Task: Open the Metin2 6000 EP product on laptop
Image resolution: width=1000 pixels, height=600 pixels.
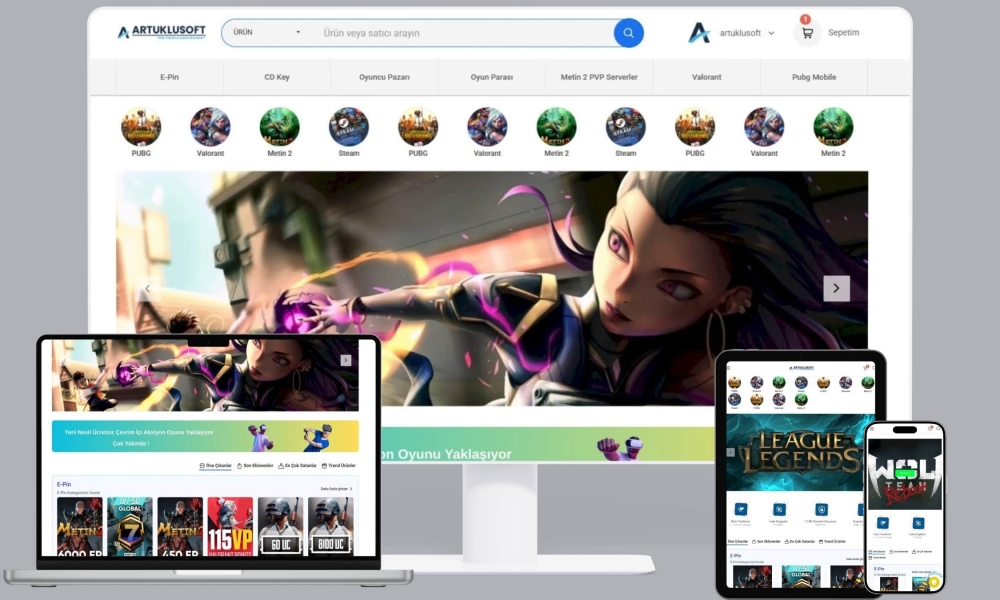Action: (80, 527)
